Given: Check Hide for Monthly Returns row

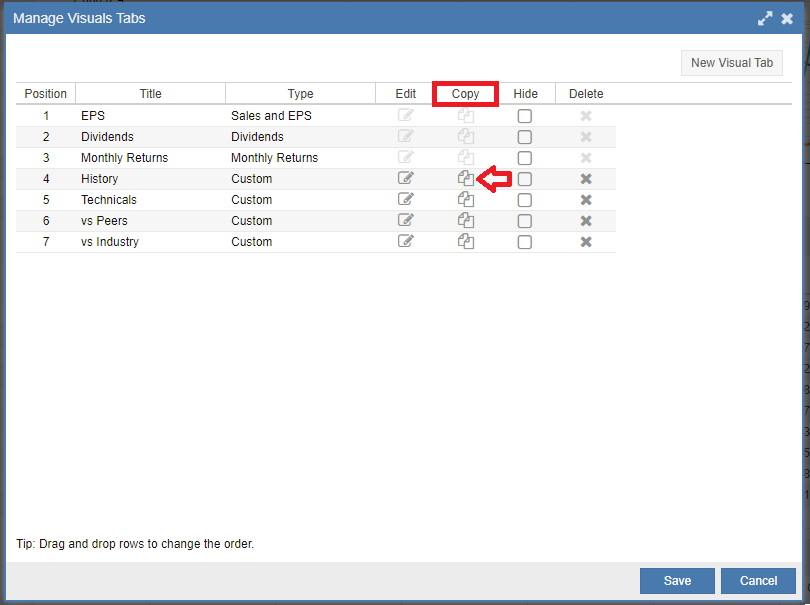Looking at the screenshot, I should coord(525,158).
